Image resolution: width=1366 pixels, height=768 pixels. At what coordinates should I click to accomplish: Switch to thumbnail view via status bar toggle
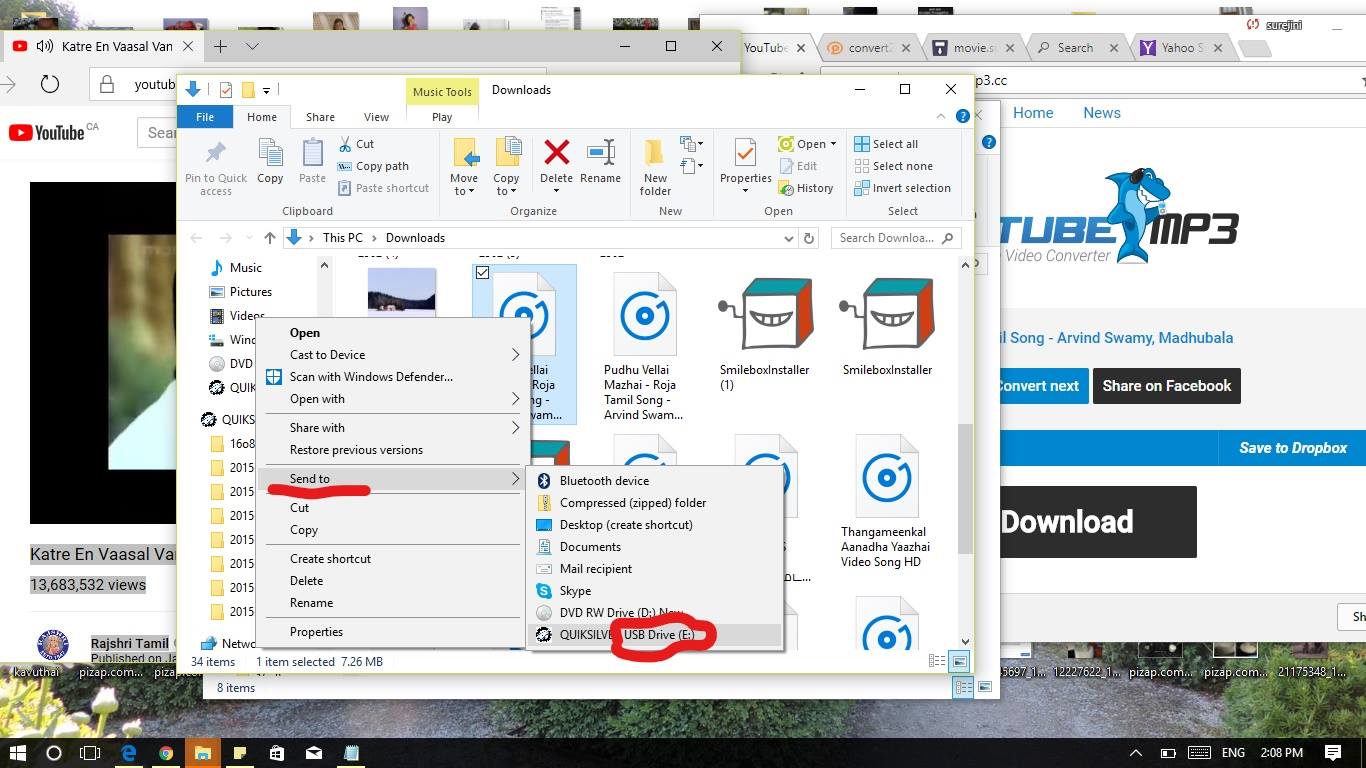[x=957, y=661]
